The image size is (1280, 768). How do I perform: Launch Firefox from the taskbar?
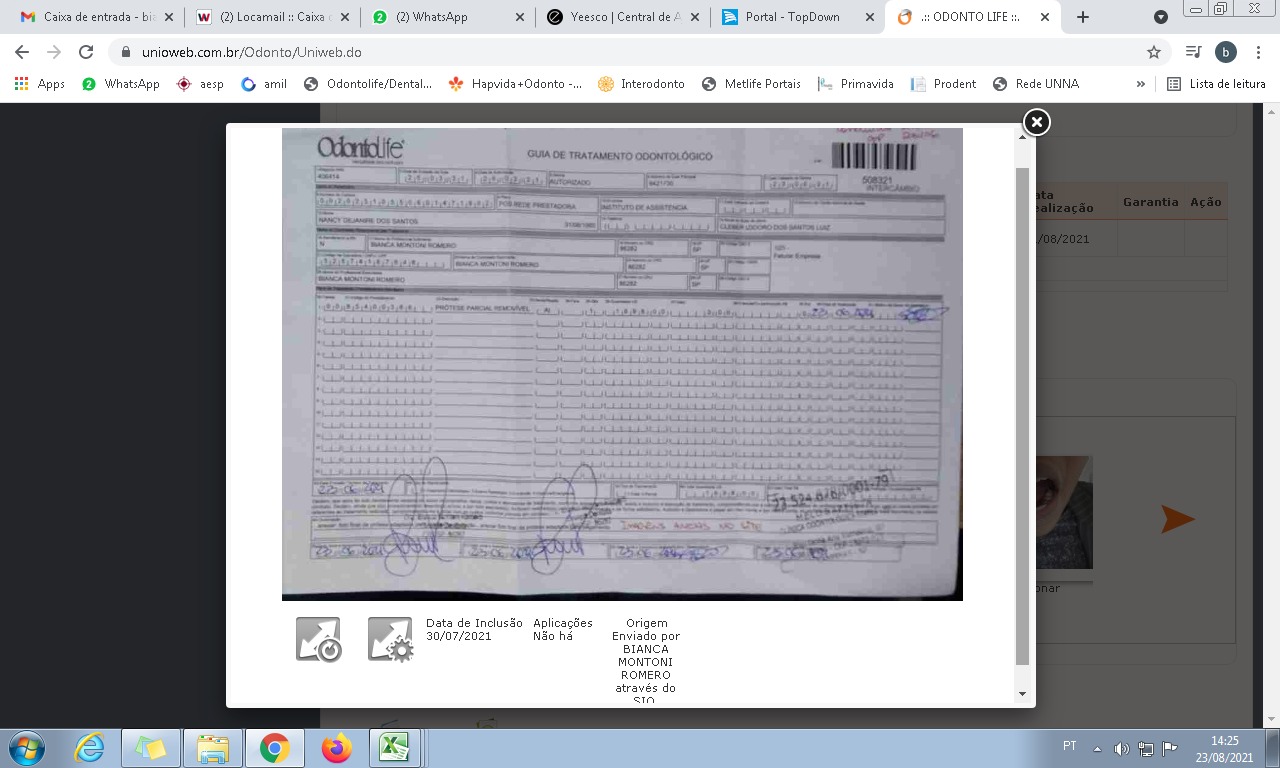click(337, 748)
